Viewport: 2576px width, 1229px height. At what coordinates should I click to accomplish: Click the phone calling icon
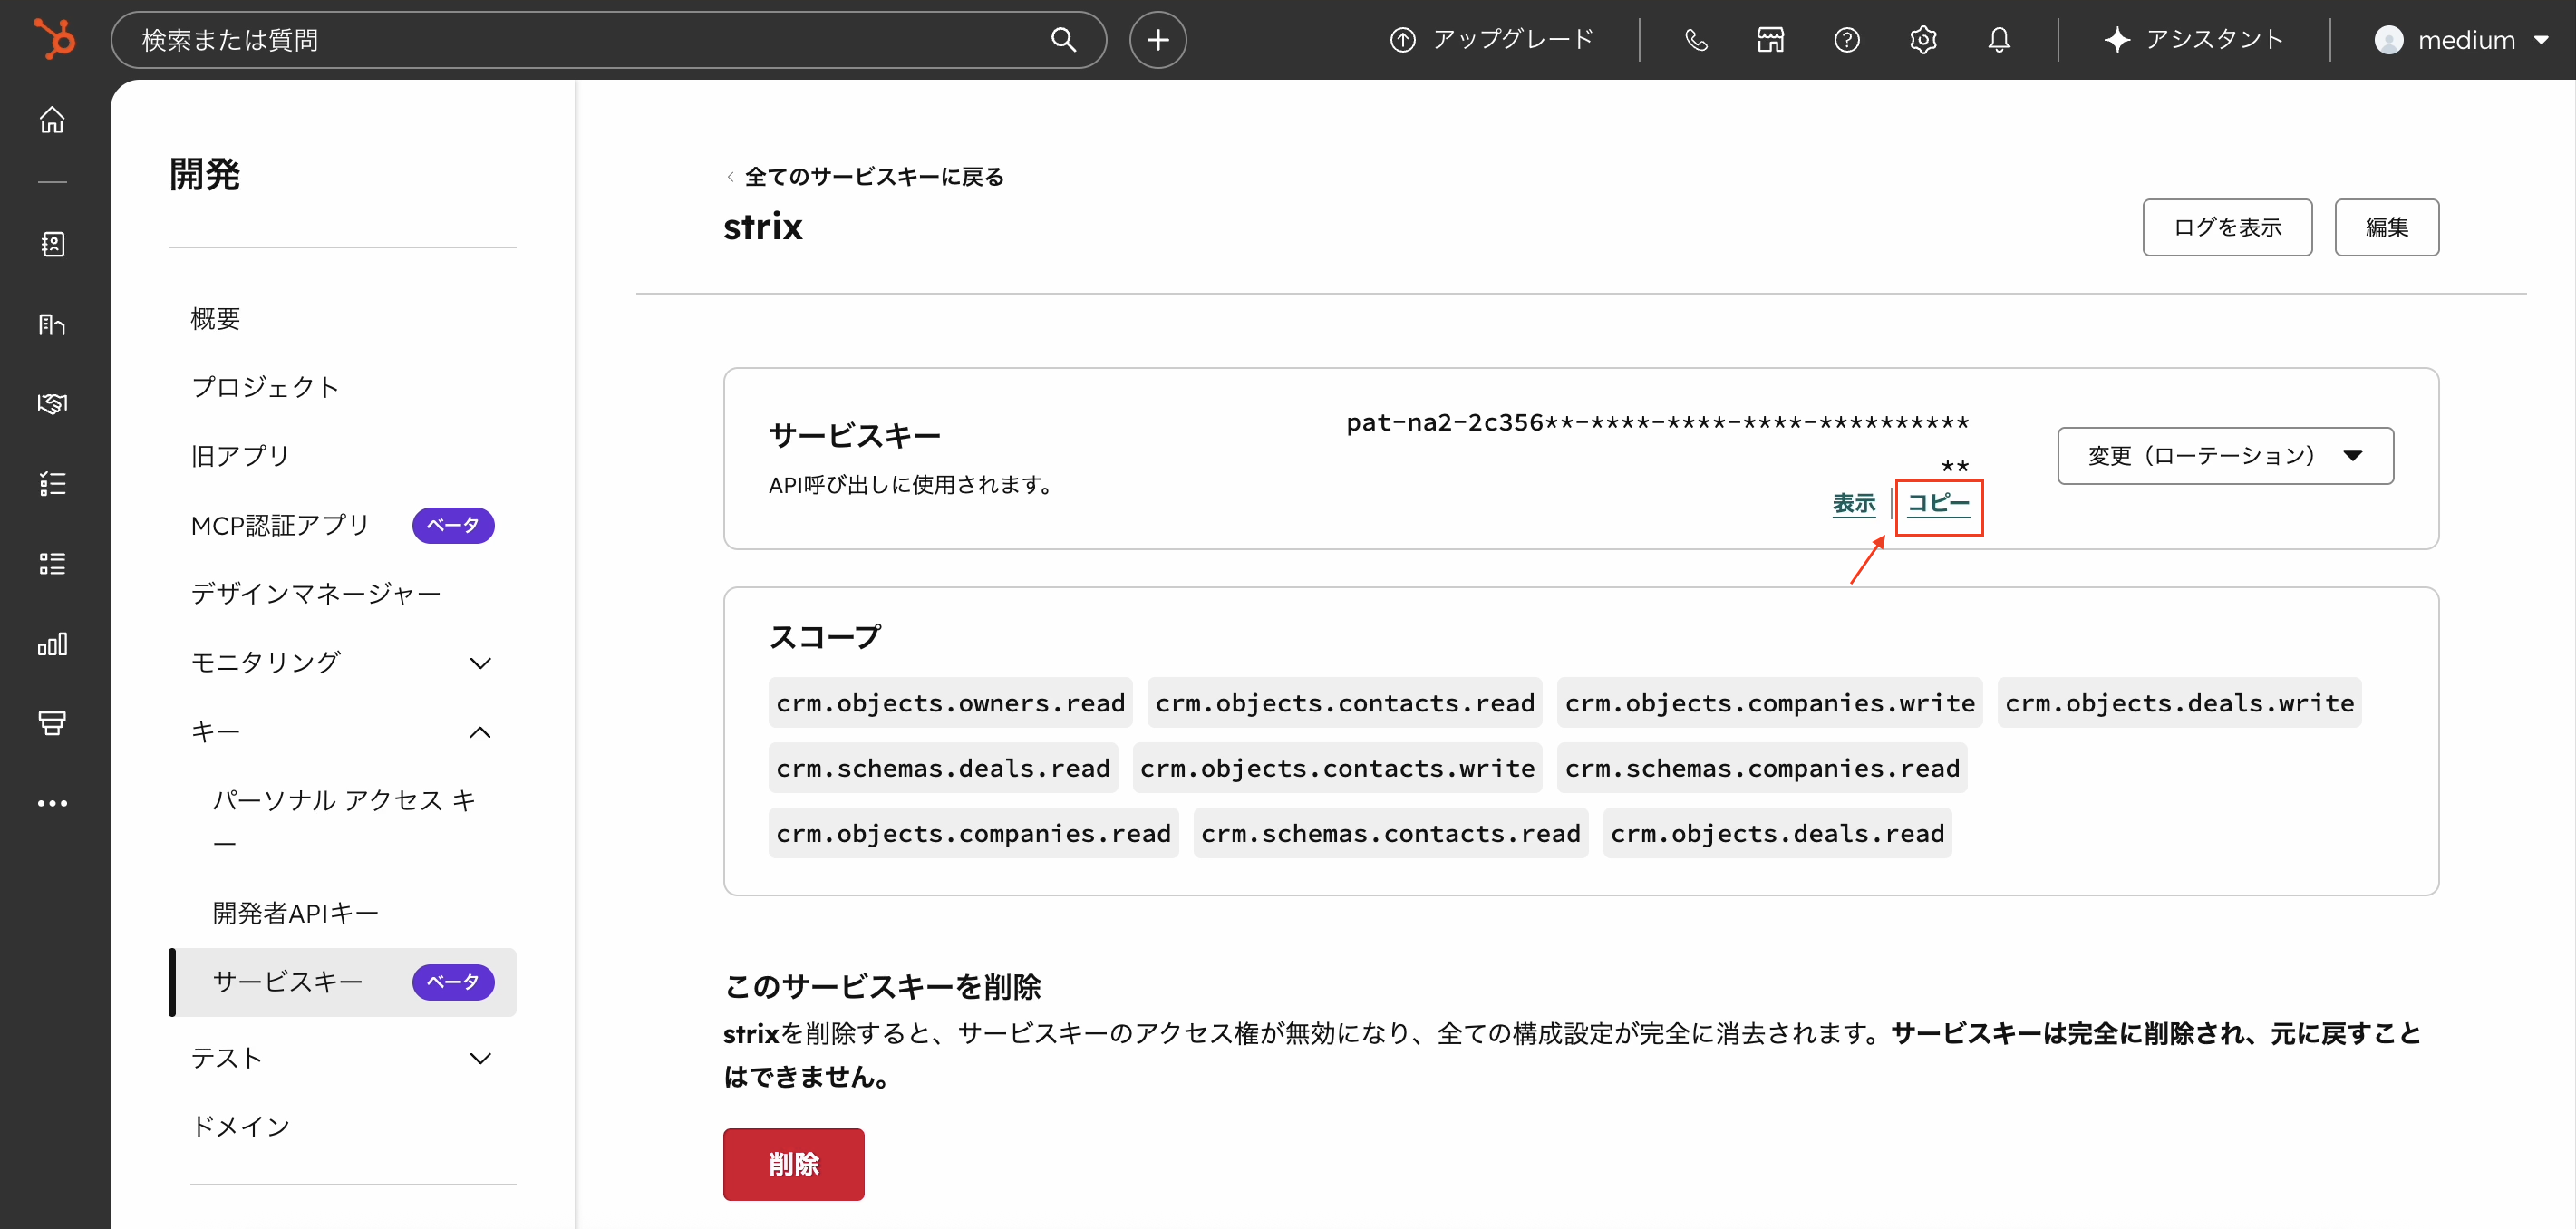(1695, 40)
